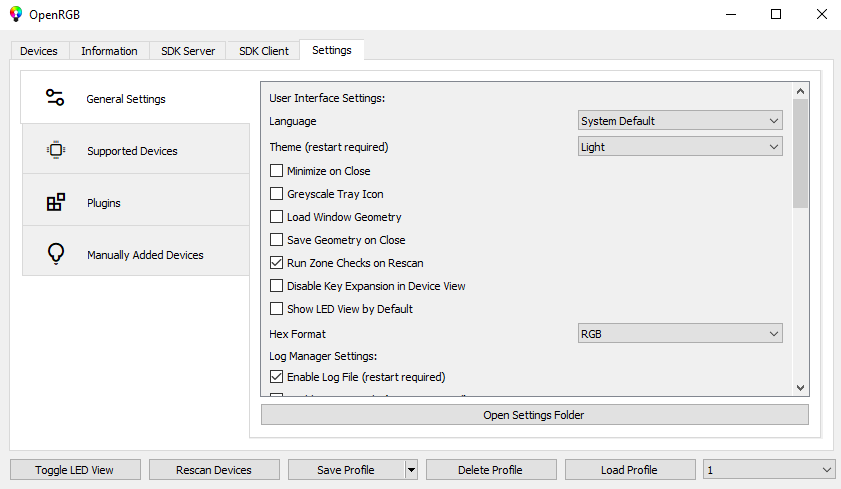This screenshot has height=489, width=841.
Task: Click the General Settings sliders icon
Action: pyautogui.click(x=55, y=98)
